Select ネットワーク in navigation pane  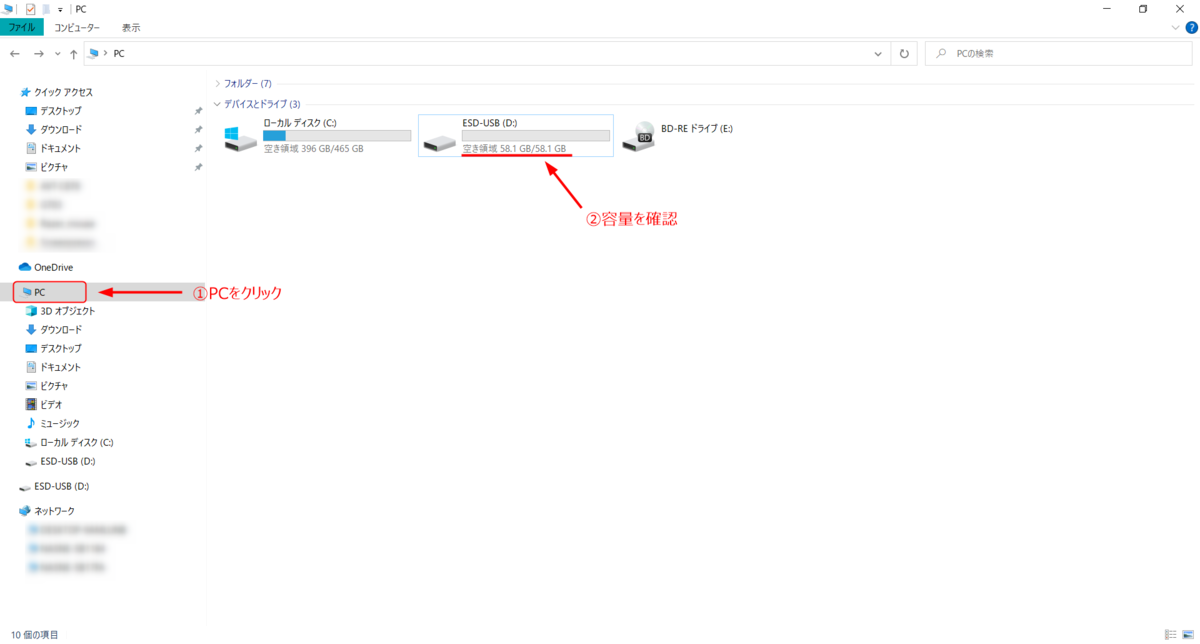pyautogui.click(x=47, y=511)
